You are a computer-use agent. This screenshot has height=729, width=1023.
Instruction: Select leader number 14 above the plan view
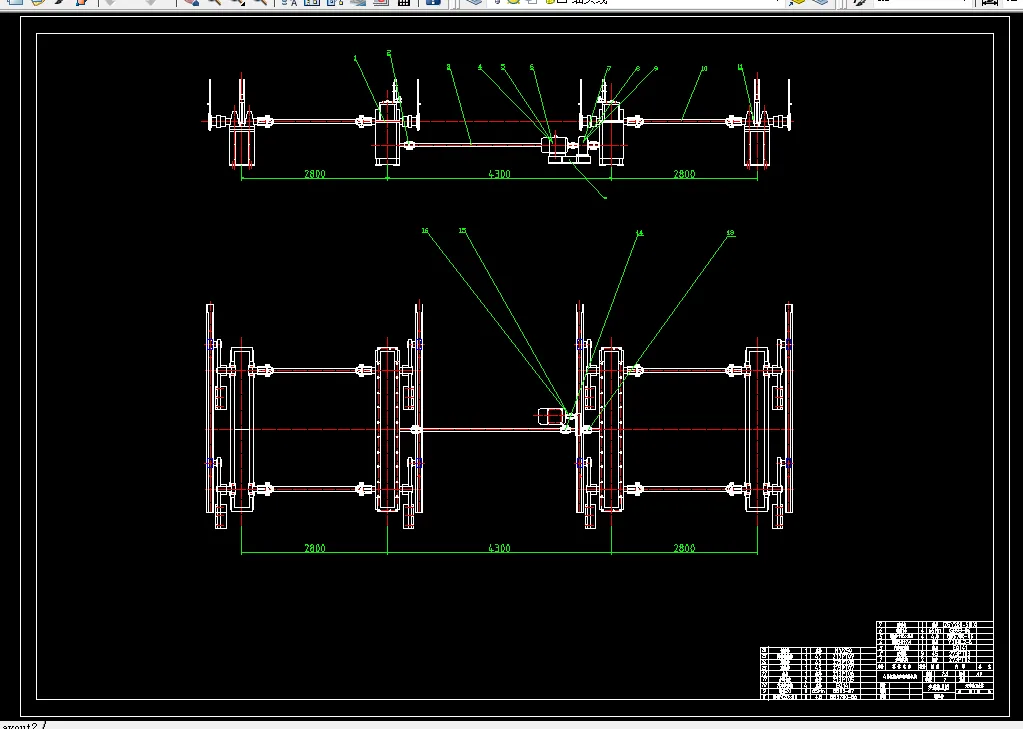[x=639, y=232]
